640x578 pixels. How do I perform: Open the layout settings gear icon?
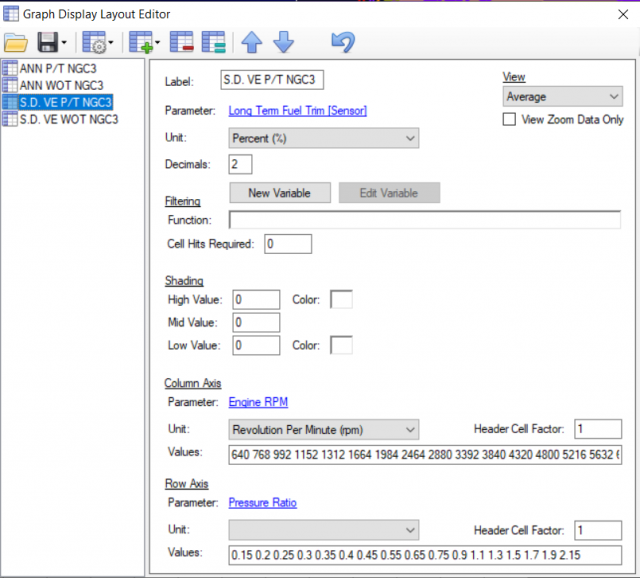[94, 43]
